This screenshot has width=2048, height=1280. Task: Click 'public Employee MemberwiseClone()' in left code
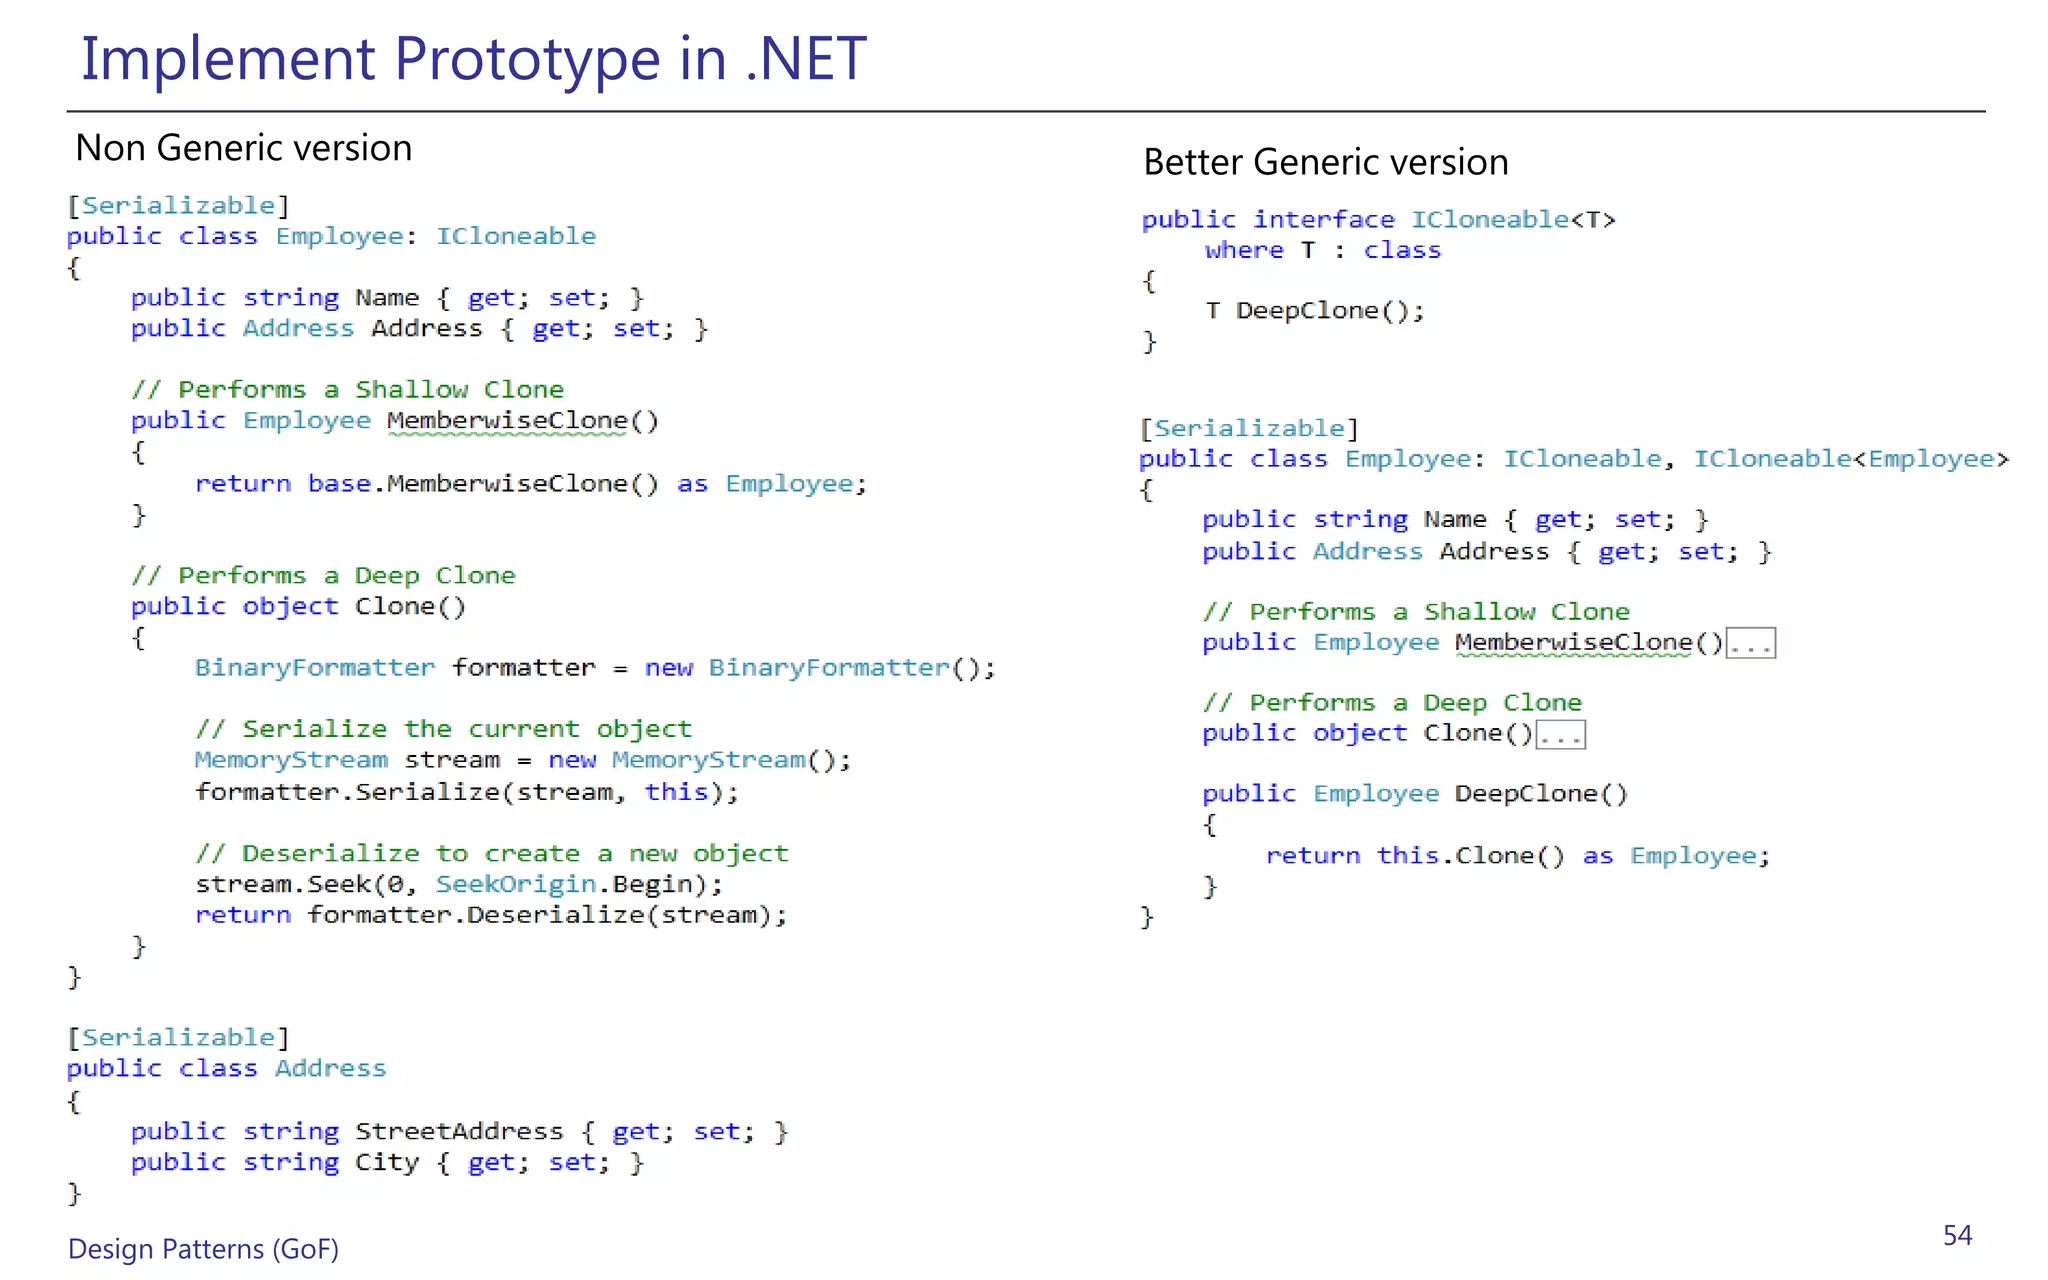pyautogui.click(x=395, y=420)
